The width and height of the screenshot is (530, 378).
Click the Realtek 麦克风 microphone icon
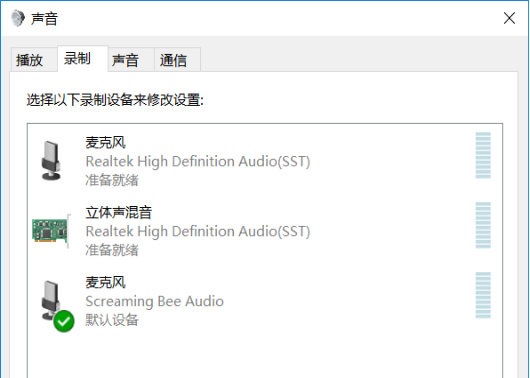click(x=51, y=161)
